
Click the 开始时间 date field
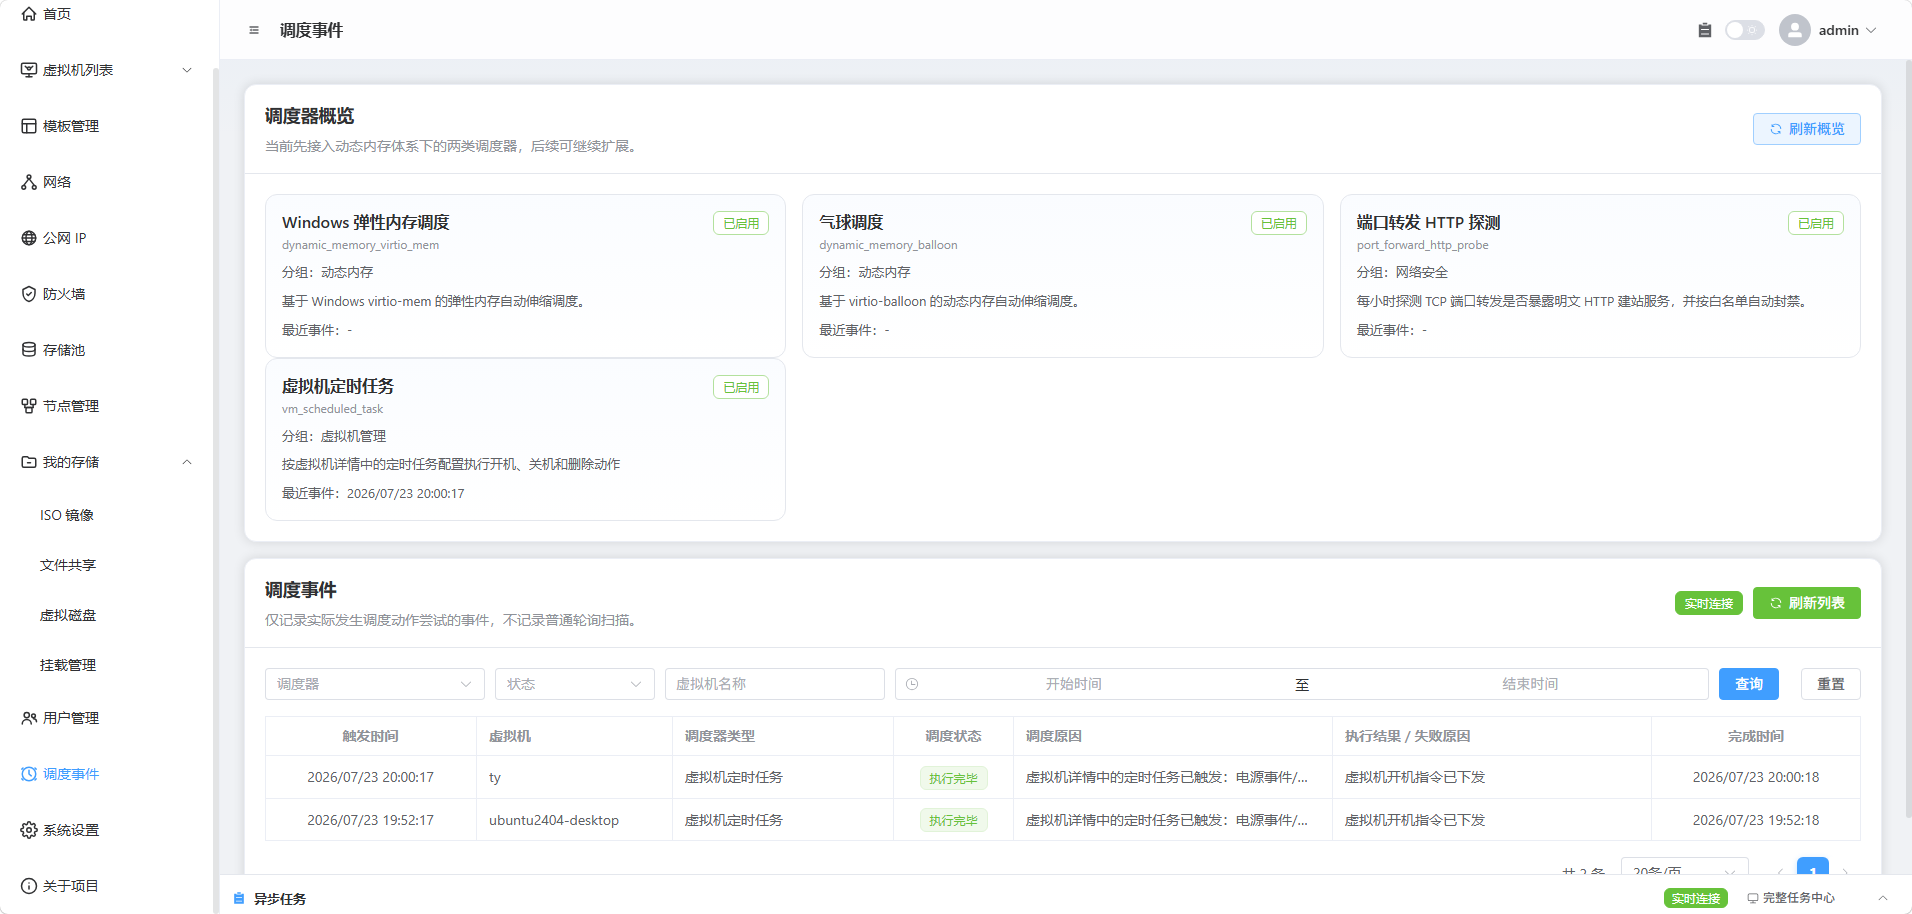(x=1073, y=684)
